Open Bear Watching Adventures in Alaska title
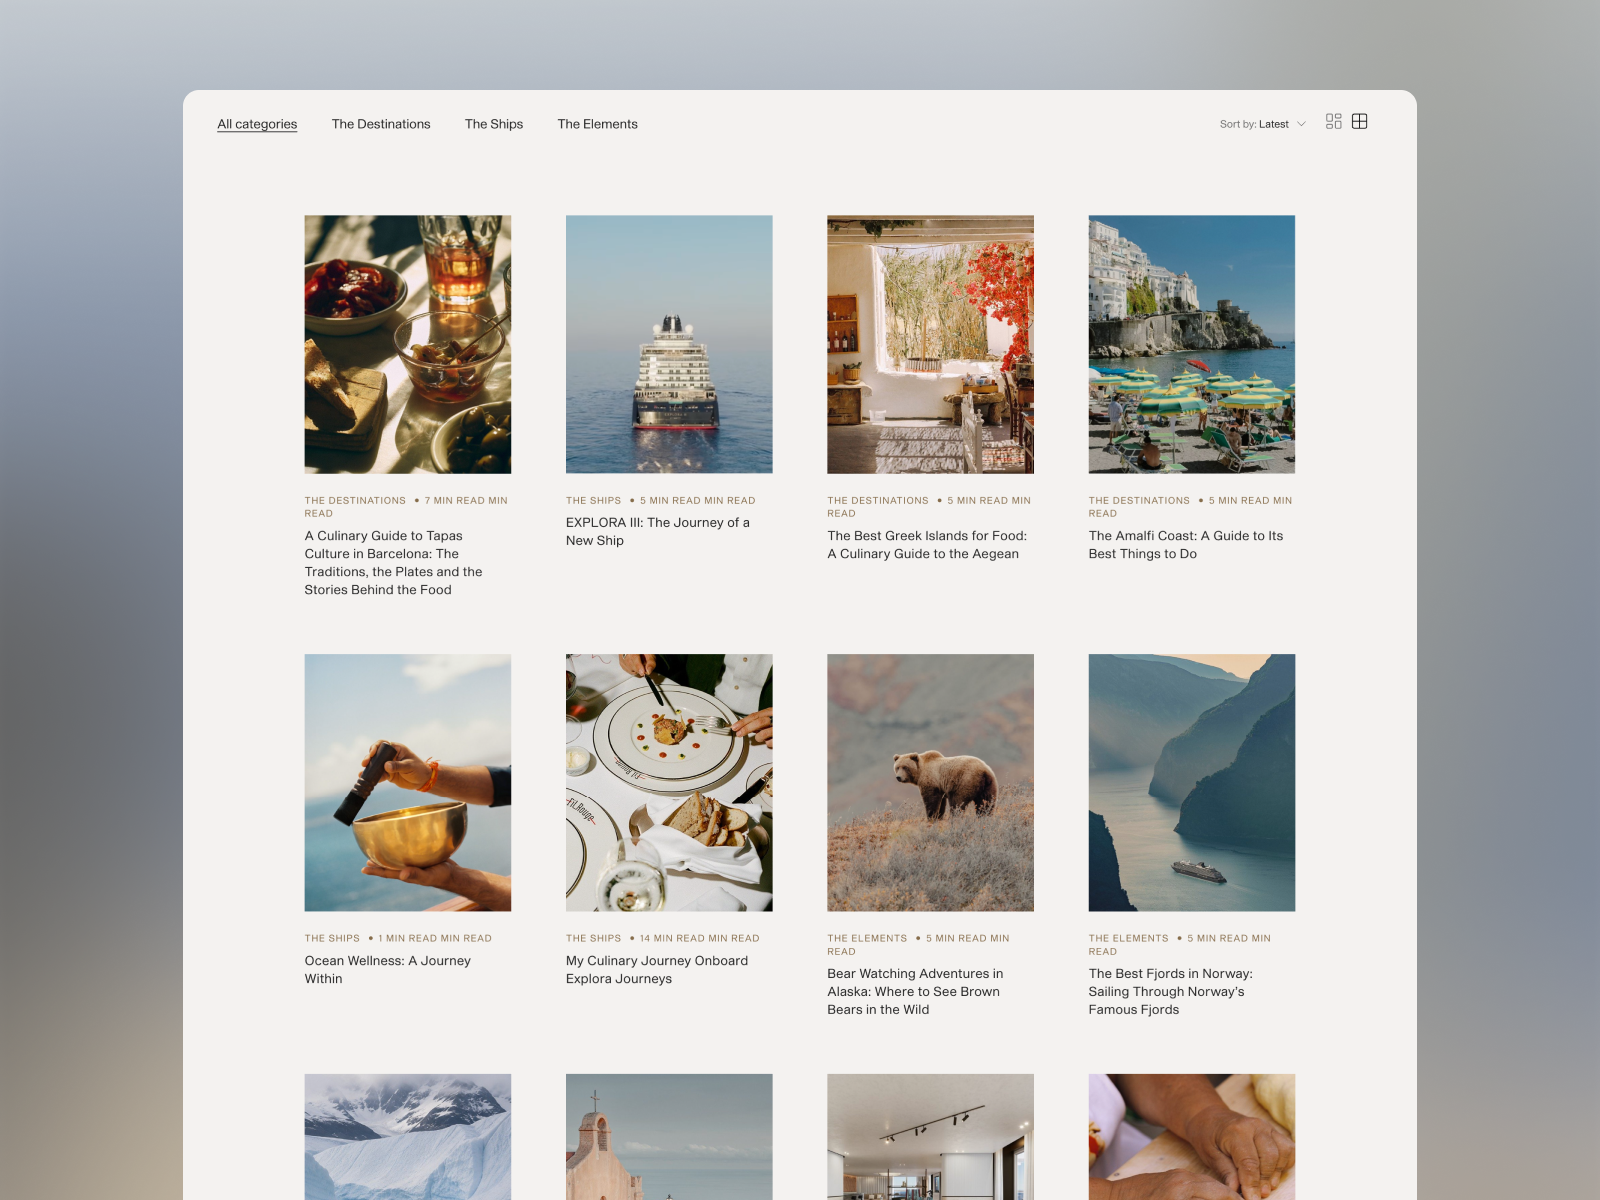 pos(915,992)
